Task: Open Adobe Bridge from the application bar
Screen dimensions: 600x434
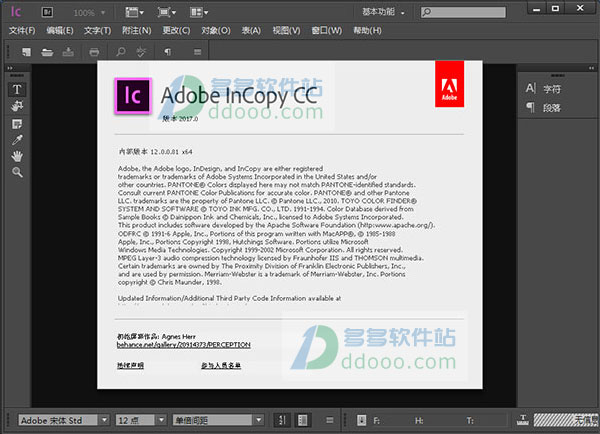Action: [x=47, y=12]
